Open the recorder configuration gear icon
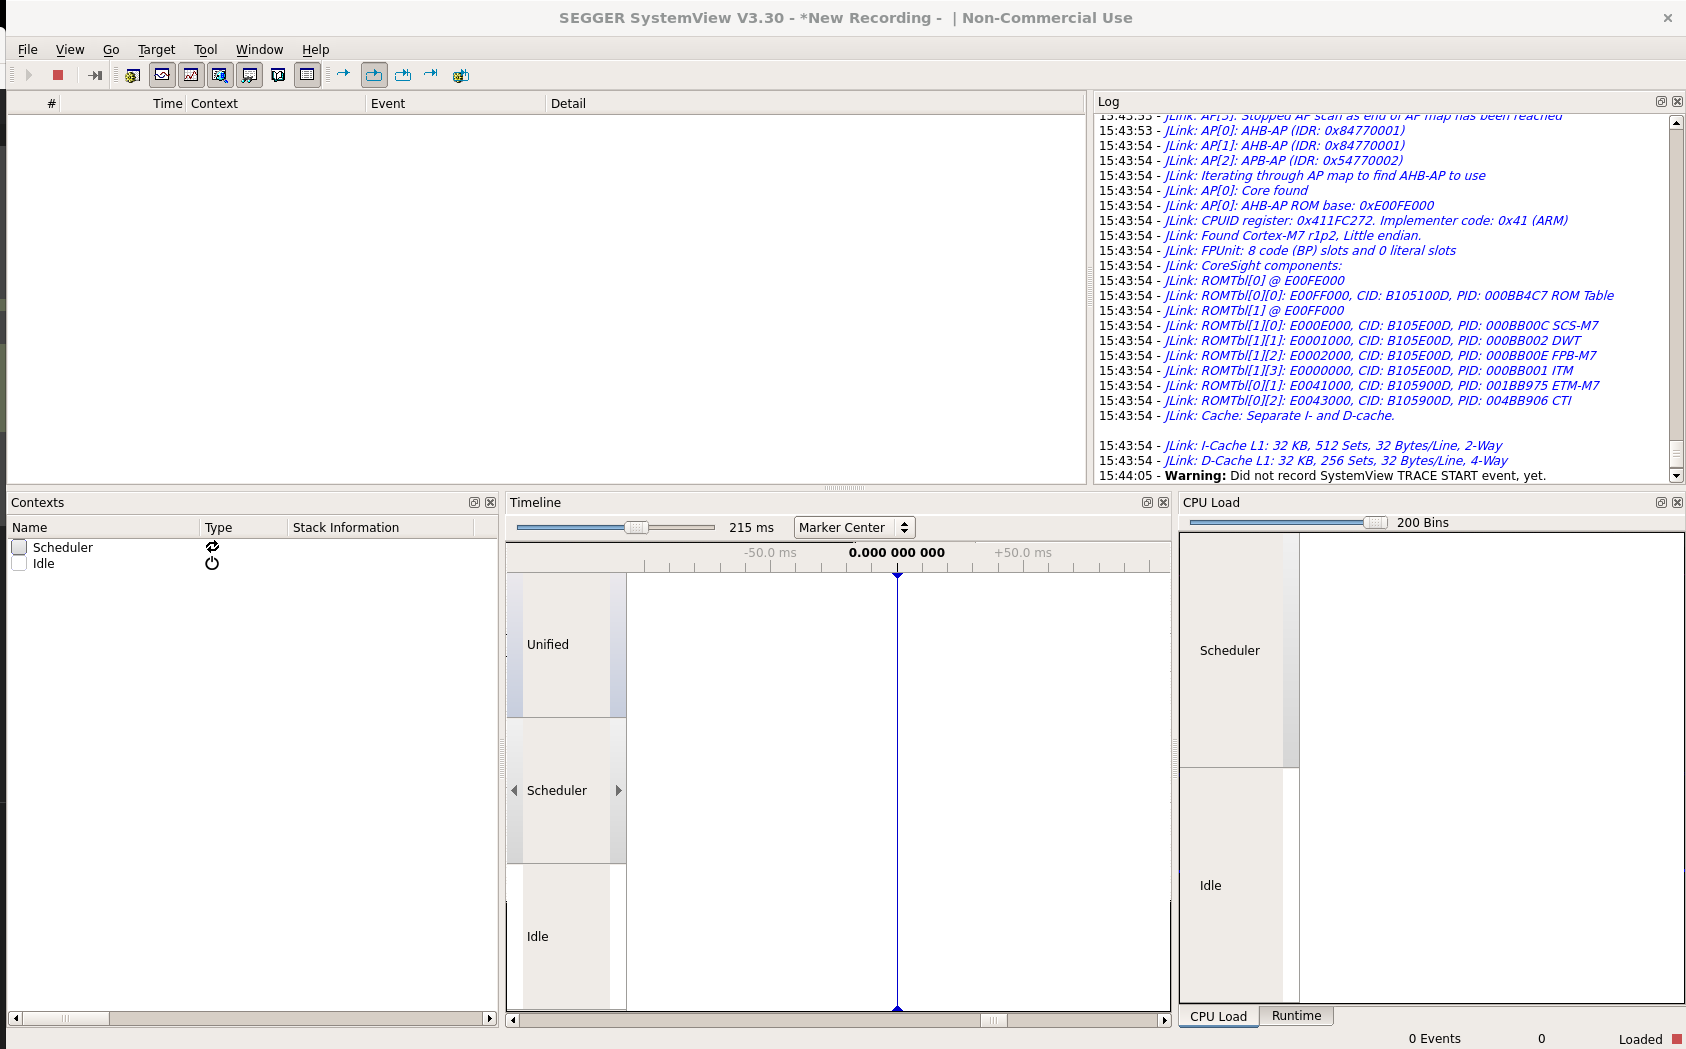Image resolution: width=1686 pixels, height=1049 pixels. pos(133,74)
